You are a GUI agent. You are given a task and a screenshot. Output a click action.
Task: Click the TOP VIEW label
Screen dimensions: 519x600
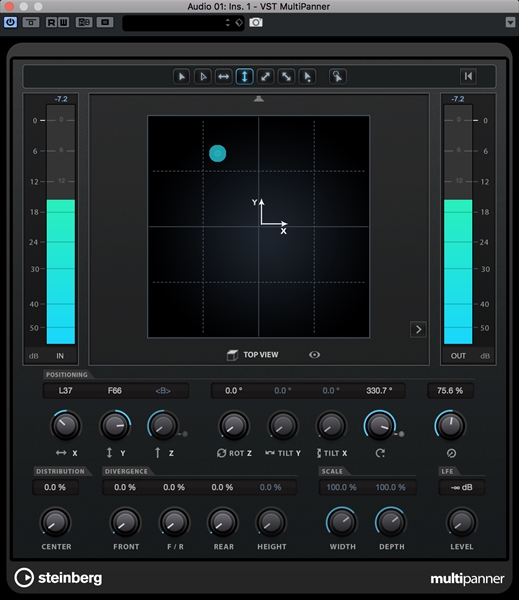click(261, 355)
